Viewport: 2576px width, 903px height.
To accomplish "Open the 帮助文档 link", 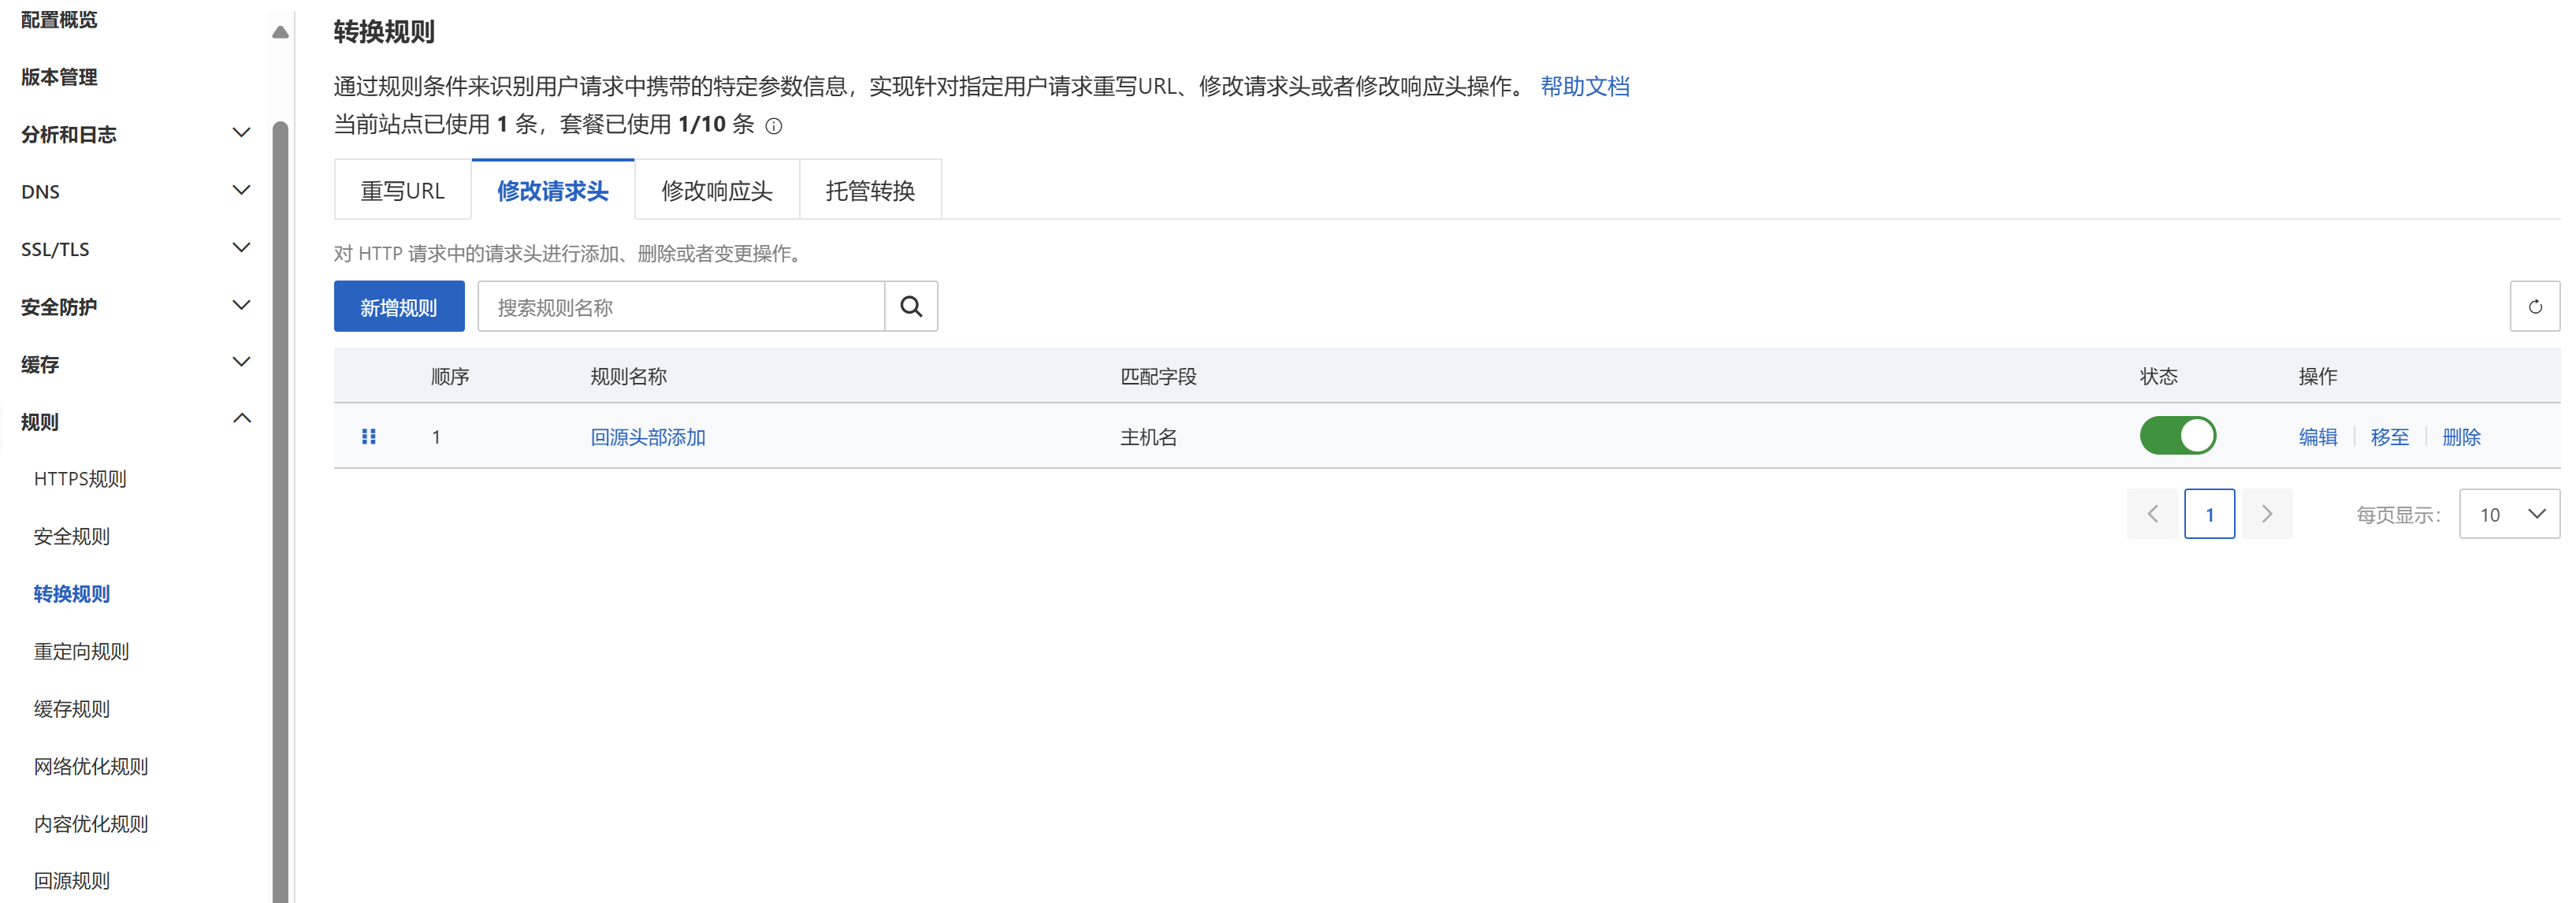I will pyautogui.click(x=1584, y=86).
